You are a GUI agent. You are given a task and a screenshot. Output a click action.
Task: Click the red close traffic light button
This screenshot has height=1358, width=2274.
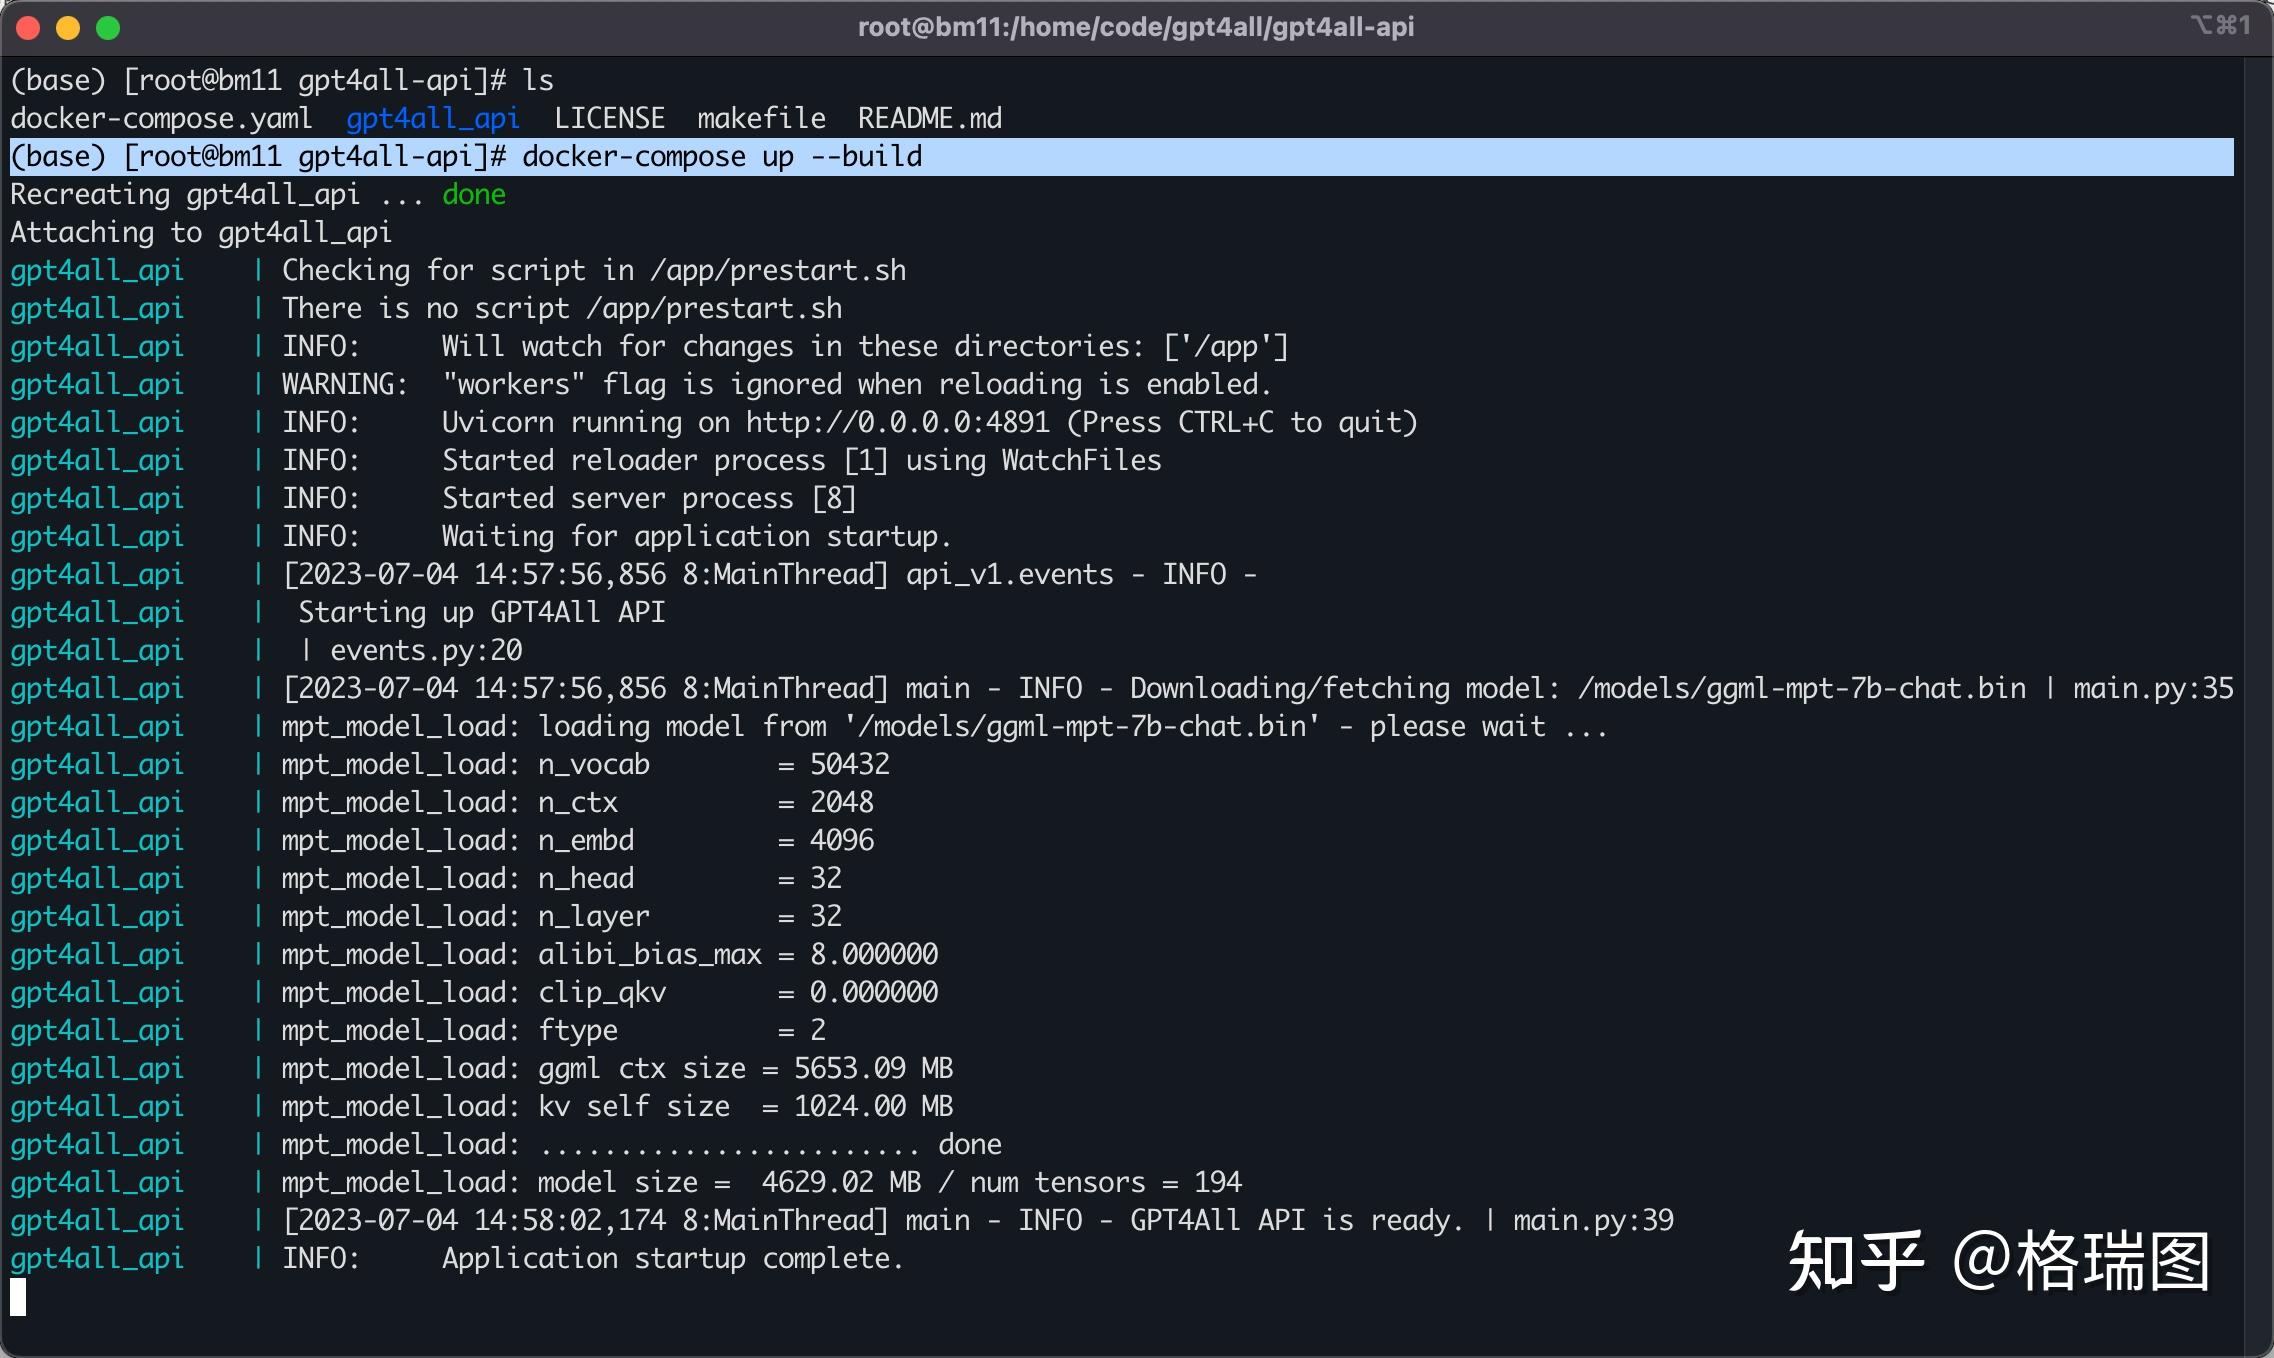click(28, 28)
